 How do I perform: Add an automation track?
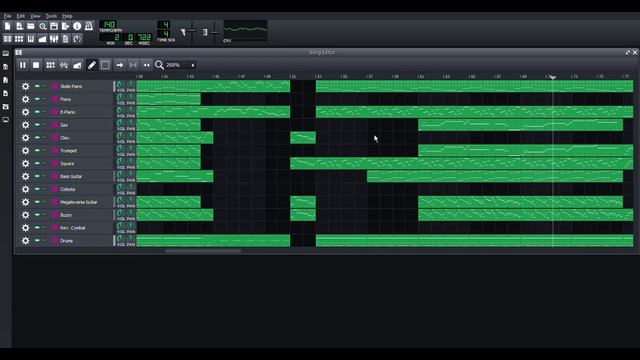click(x=77, y=65)
